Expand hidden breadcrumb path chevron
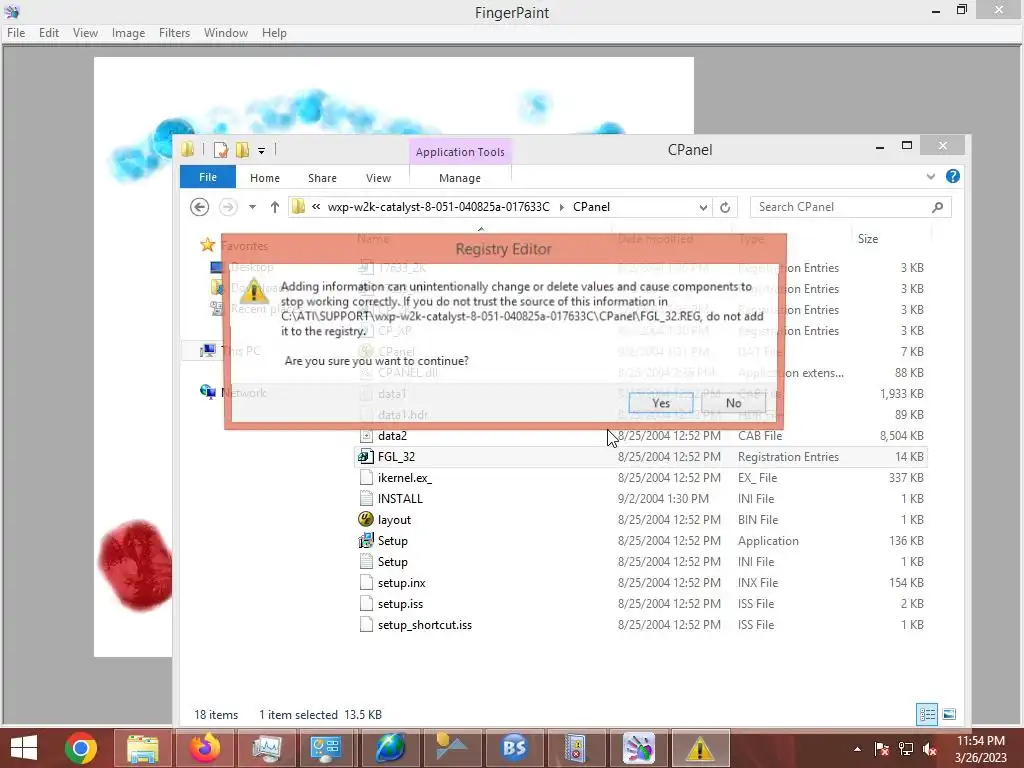 316,207
